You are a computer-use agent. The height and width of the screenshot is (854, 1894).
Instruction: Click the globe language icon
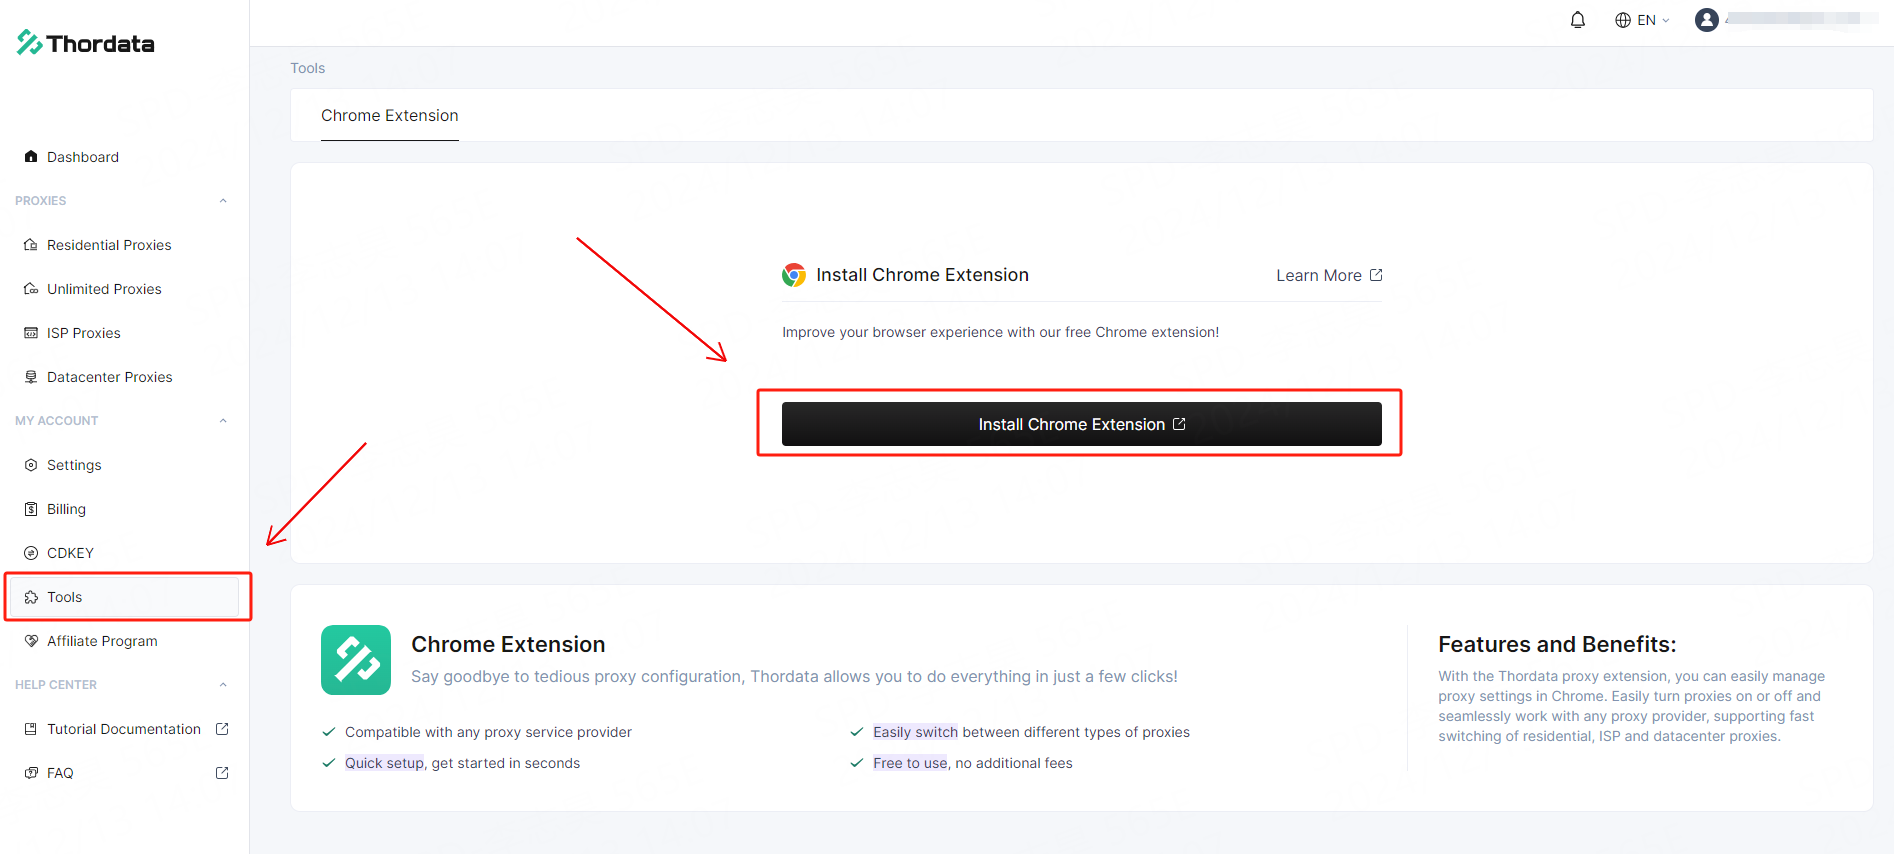(1623, 20)
